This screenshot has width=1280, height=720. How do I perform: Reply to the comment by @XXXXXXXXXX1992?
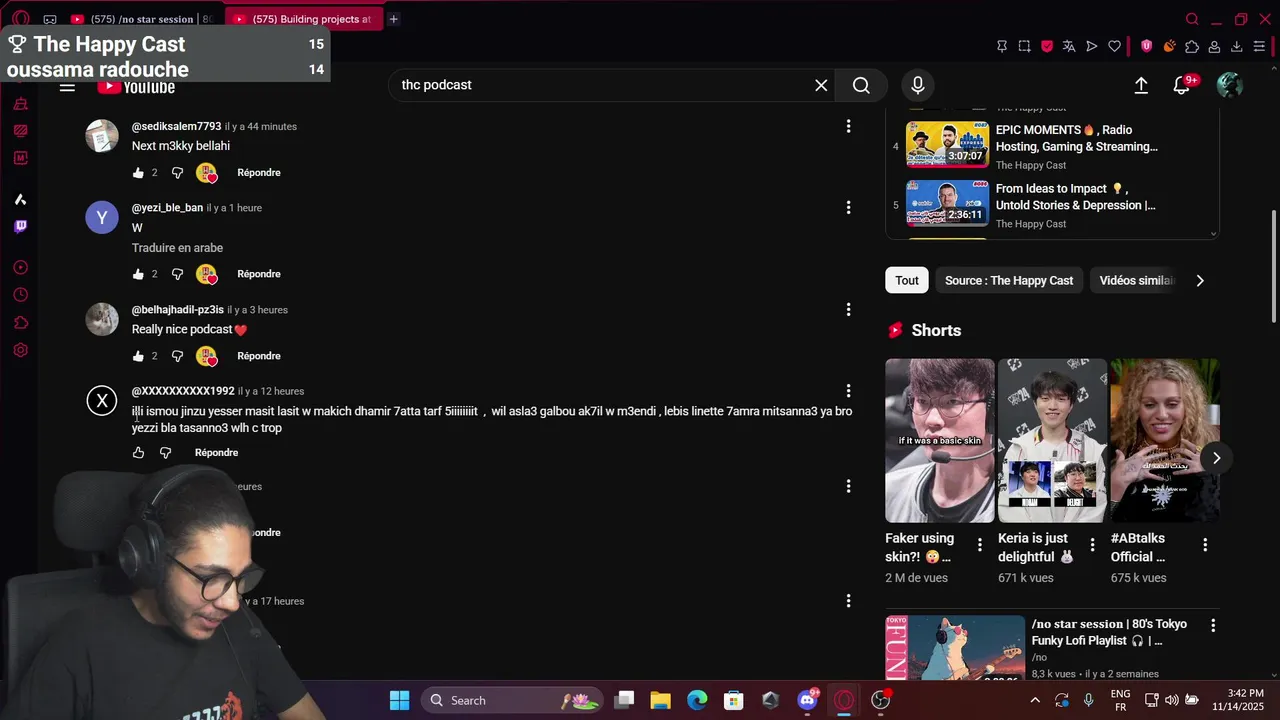[217, 453]
